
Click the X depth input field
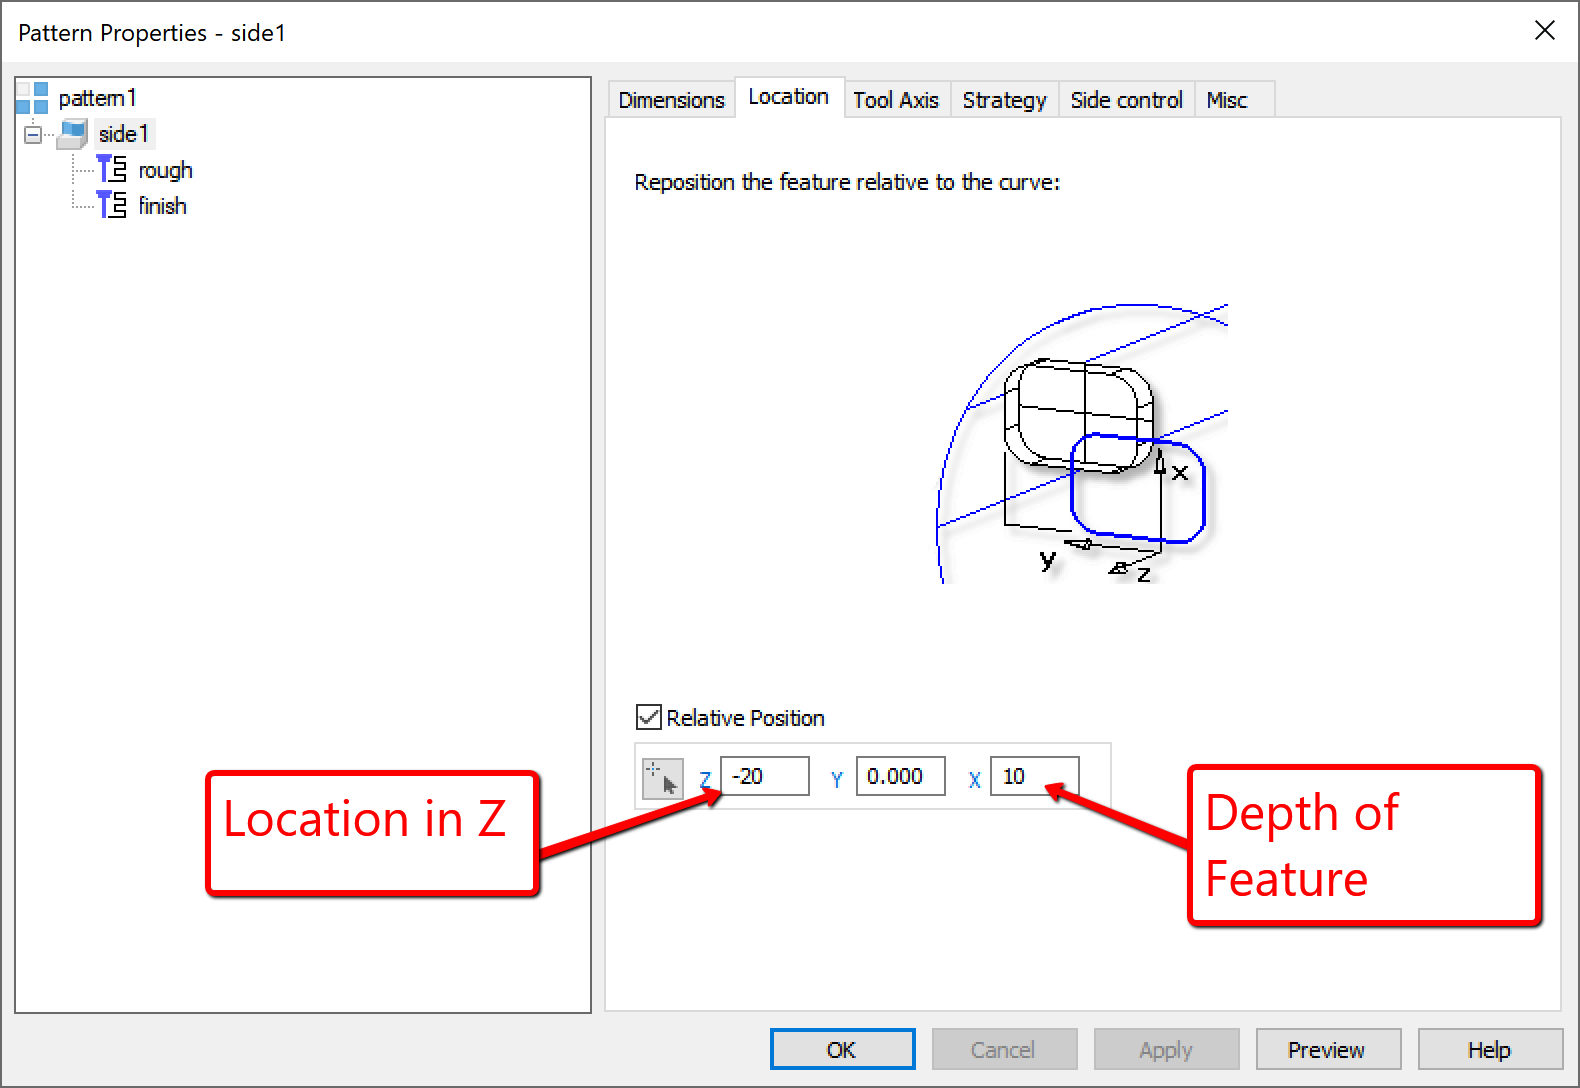coord(1035,776)
